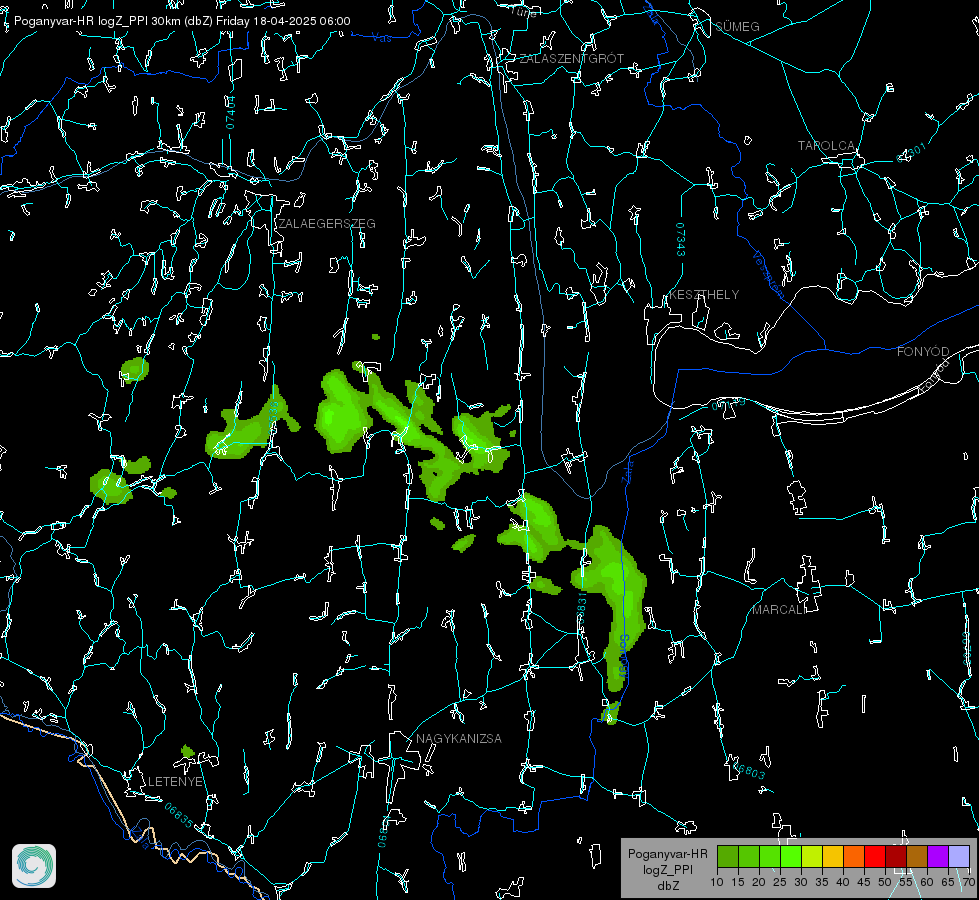Click the bright green 25-30 dBZ swatch

(x=791, y=856)
